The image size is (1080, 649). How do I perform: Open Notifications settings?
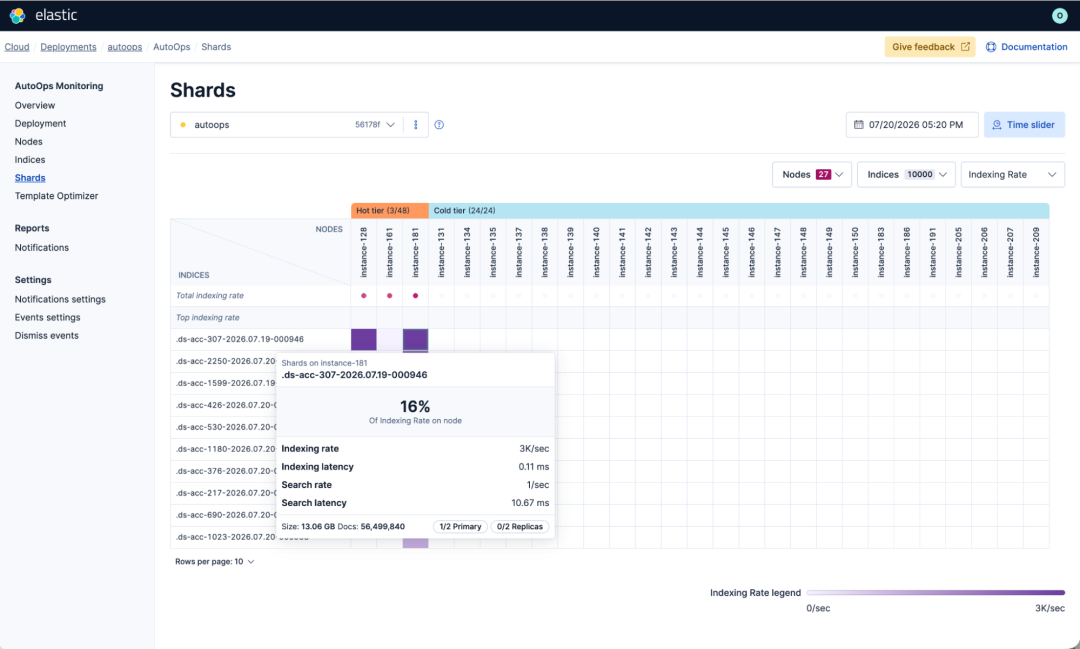click(61, 299)
